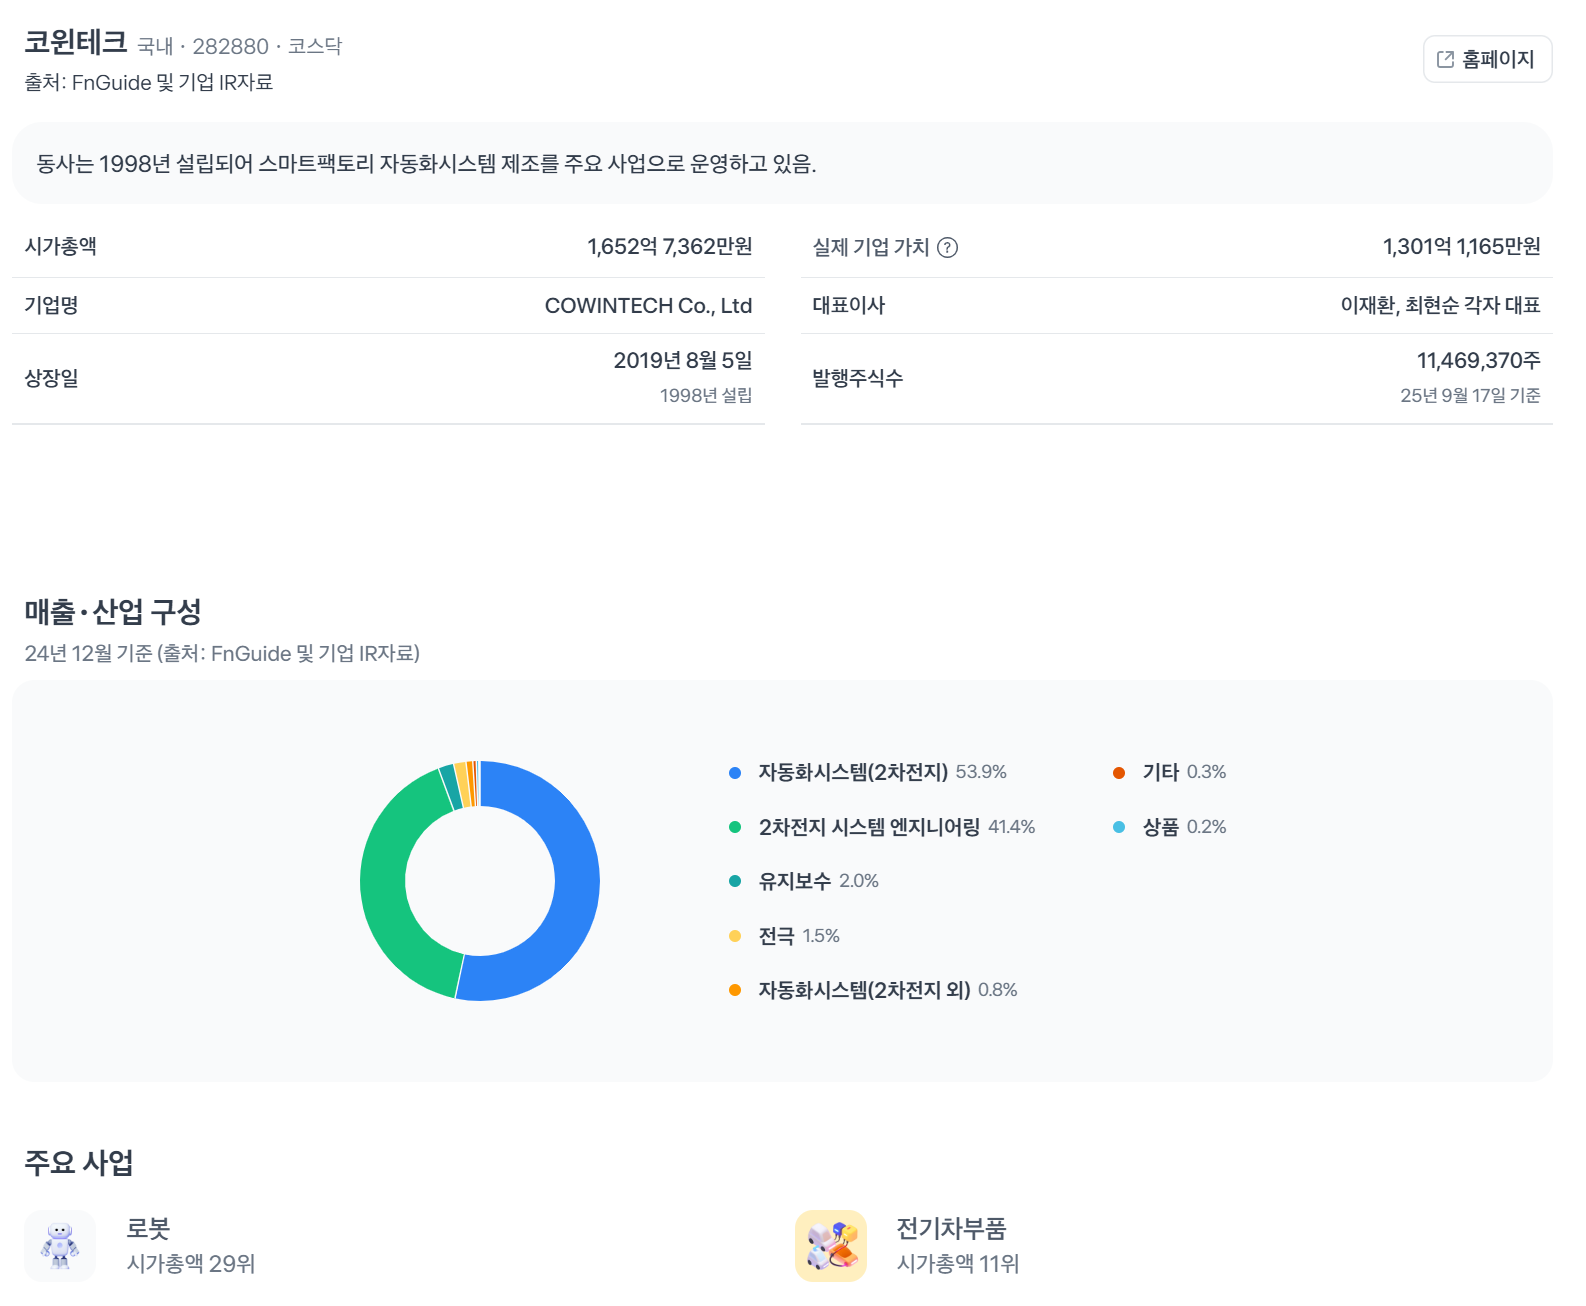Open the 로봇 main business link

pyautogui.click(x=148, y=1228)
